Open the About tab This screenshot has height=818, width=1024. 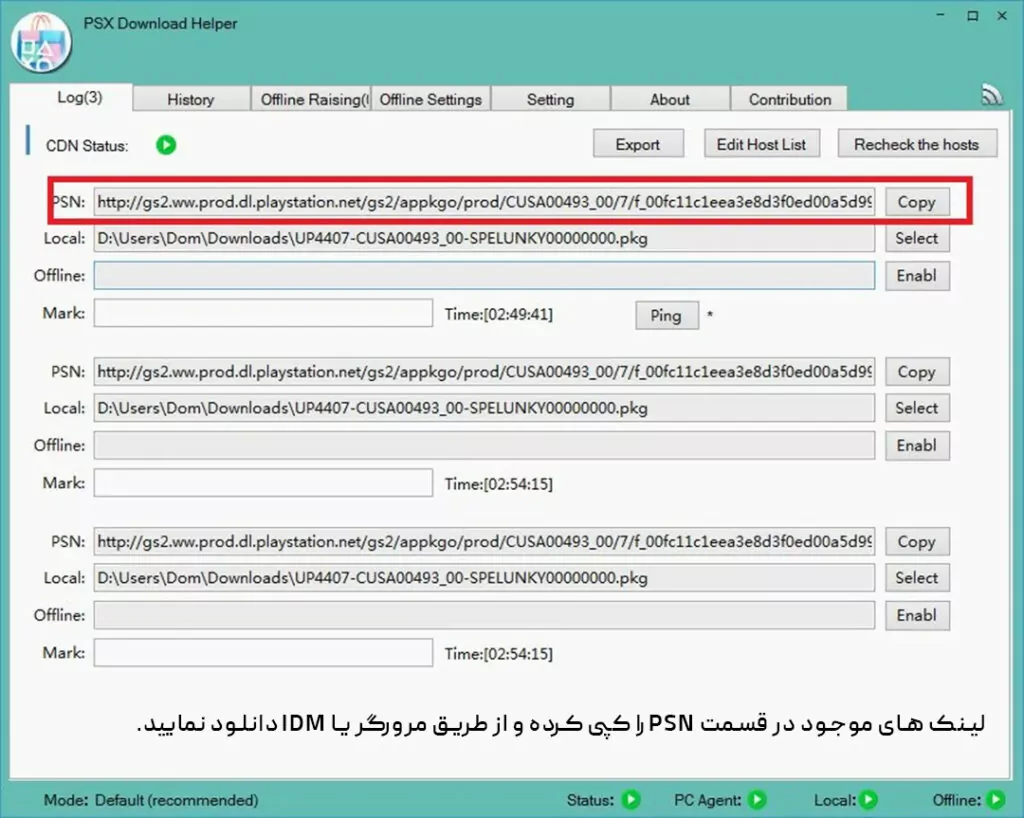(x=670, y=99)
